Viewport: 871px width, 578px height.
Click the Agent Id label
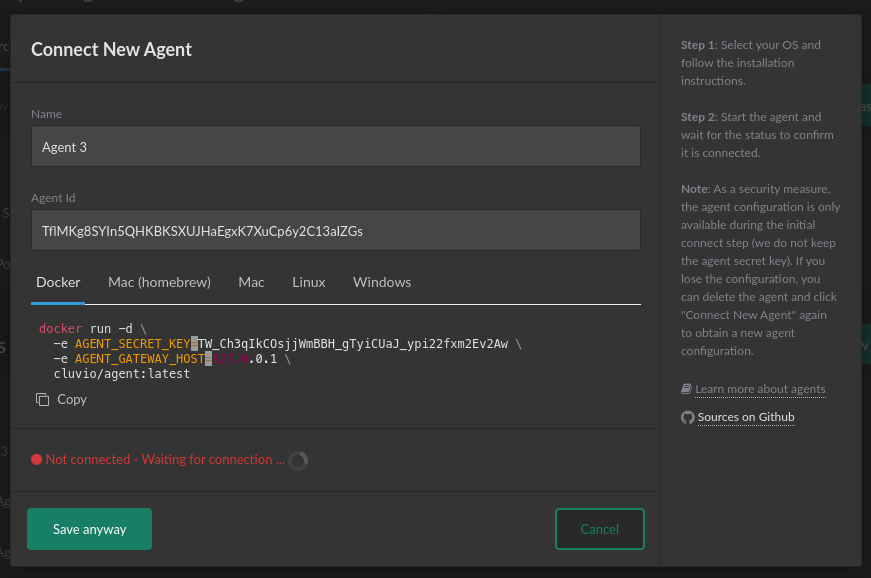point(53,198)
